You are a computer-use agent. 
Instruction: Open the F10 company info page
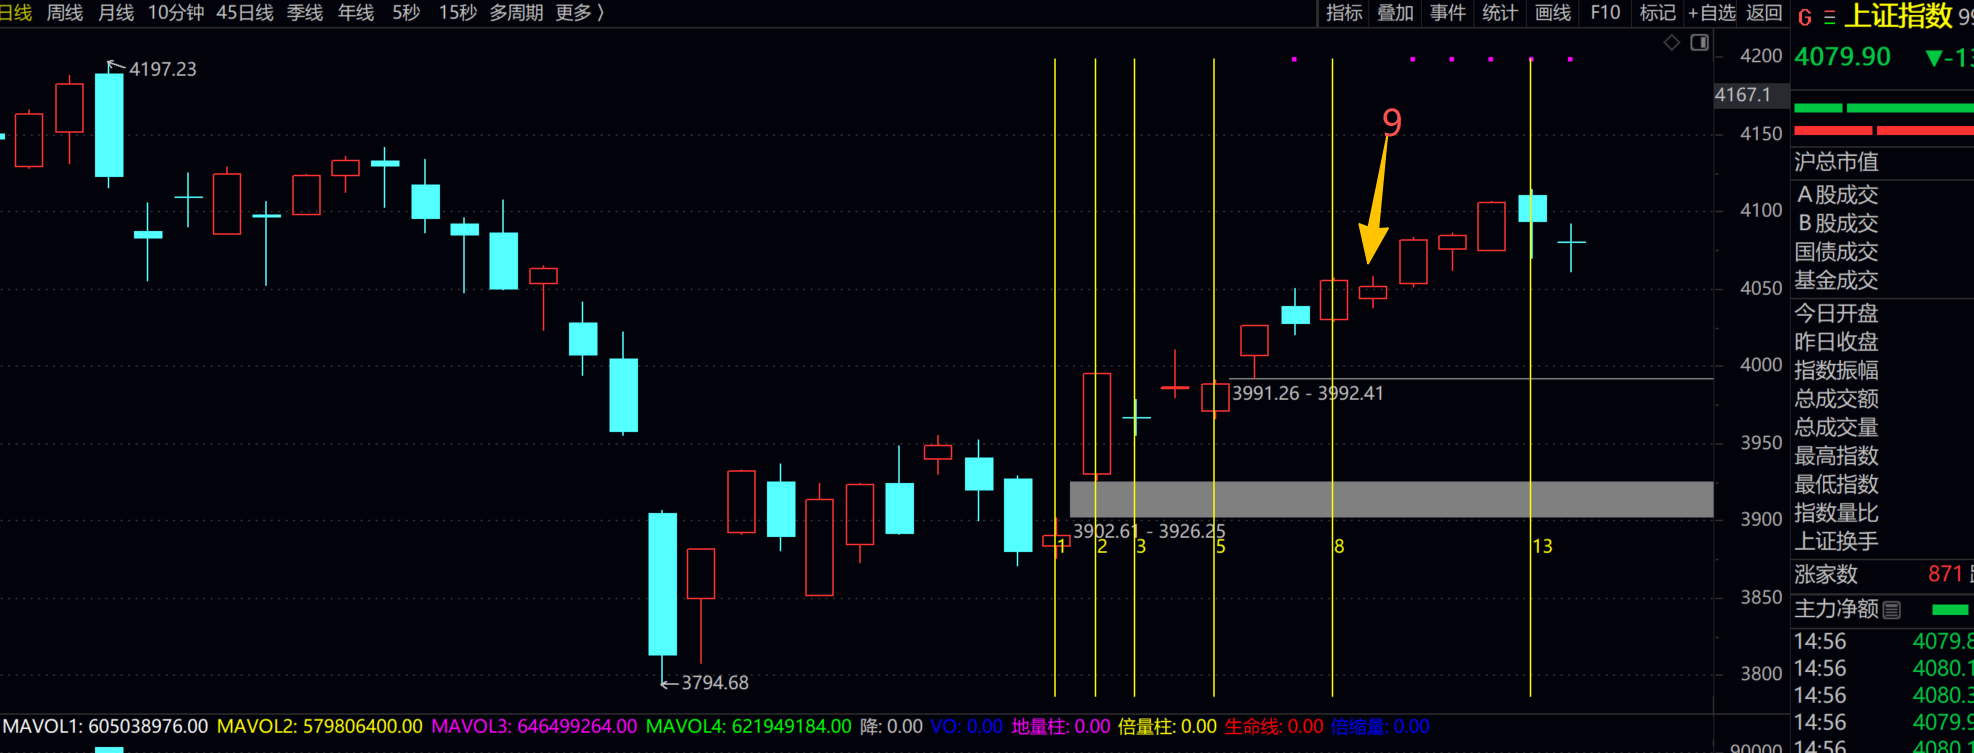[1605, 13]
